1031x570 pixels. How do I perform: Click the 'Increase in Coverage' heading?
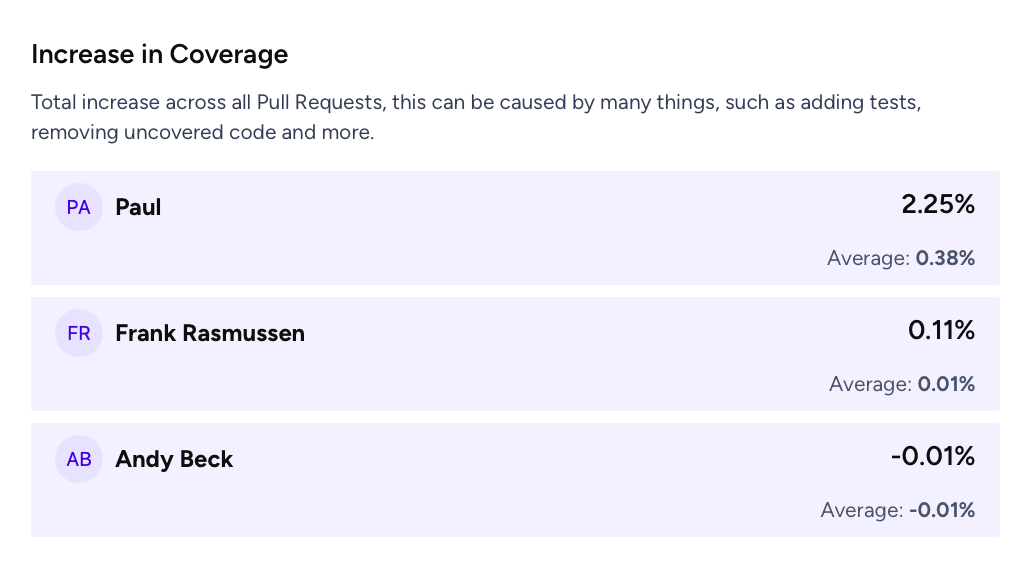click(160, 54)
